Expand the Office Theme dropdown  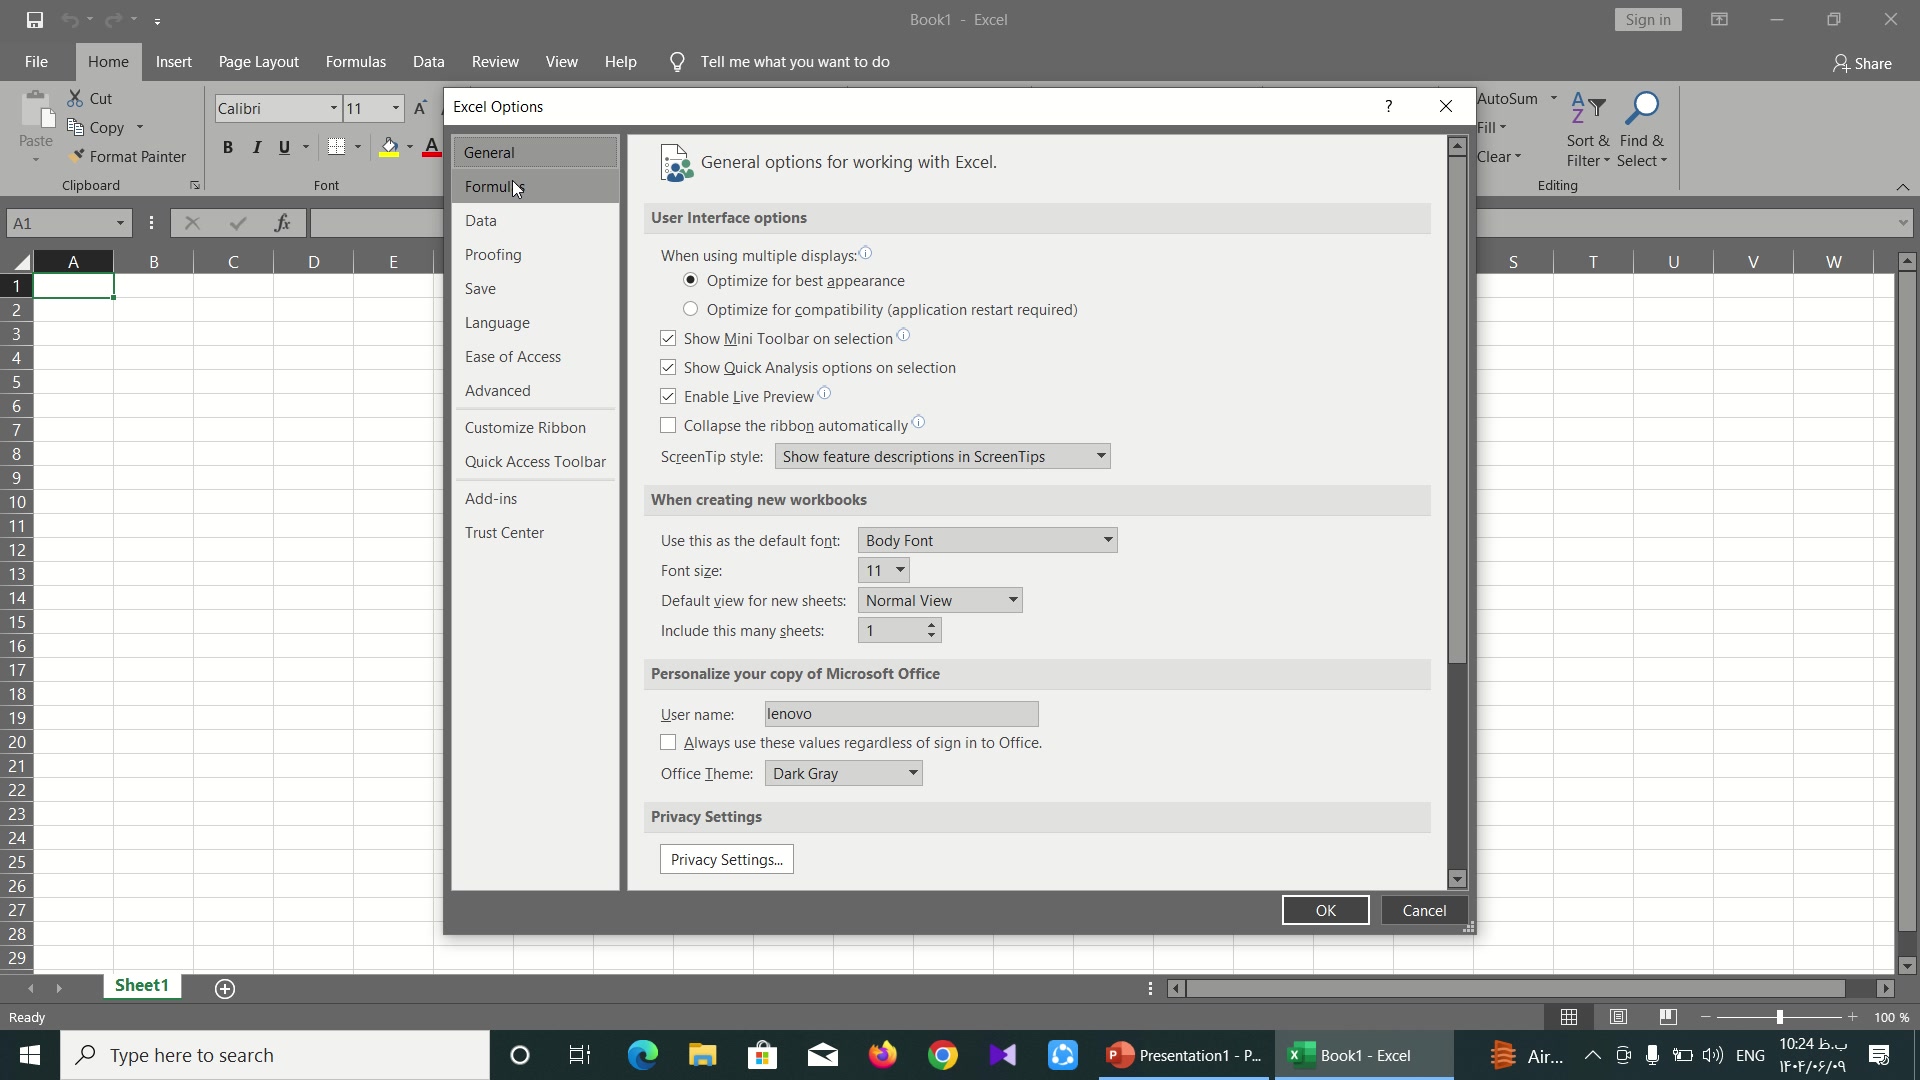pos(843,774)
